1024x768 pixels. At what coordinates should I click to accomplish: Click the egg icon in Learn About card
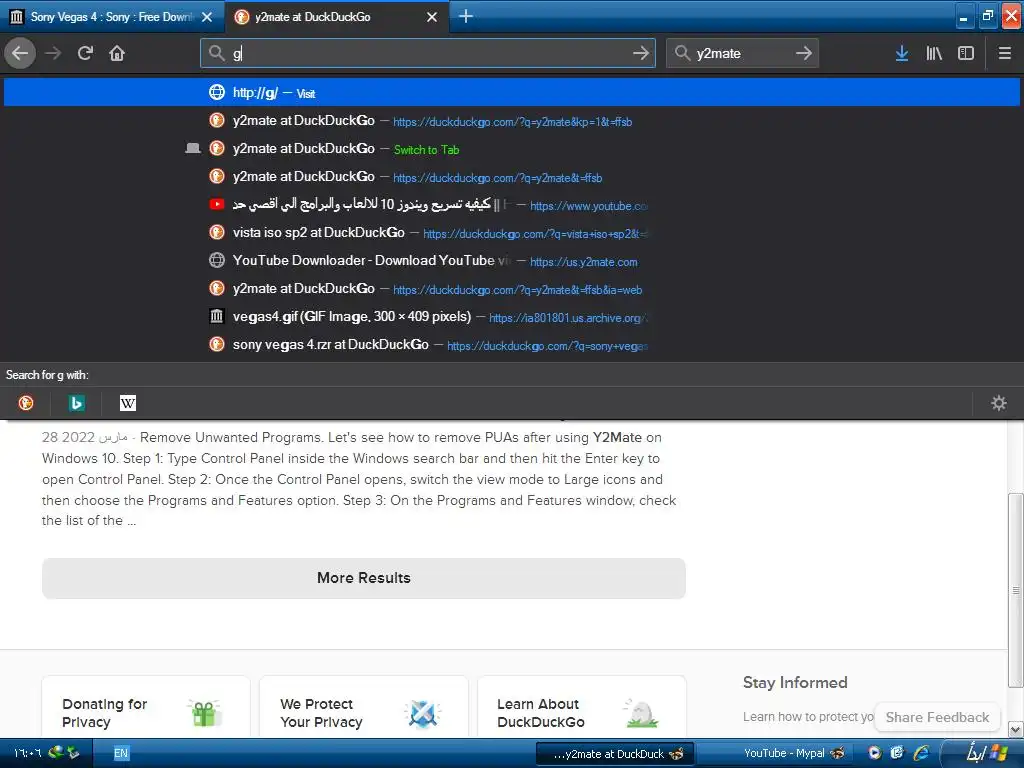[641, 712]
